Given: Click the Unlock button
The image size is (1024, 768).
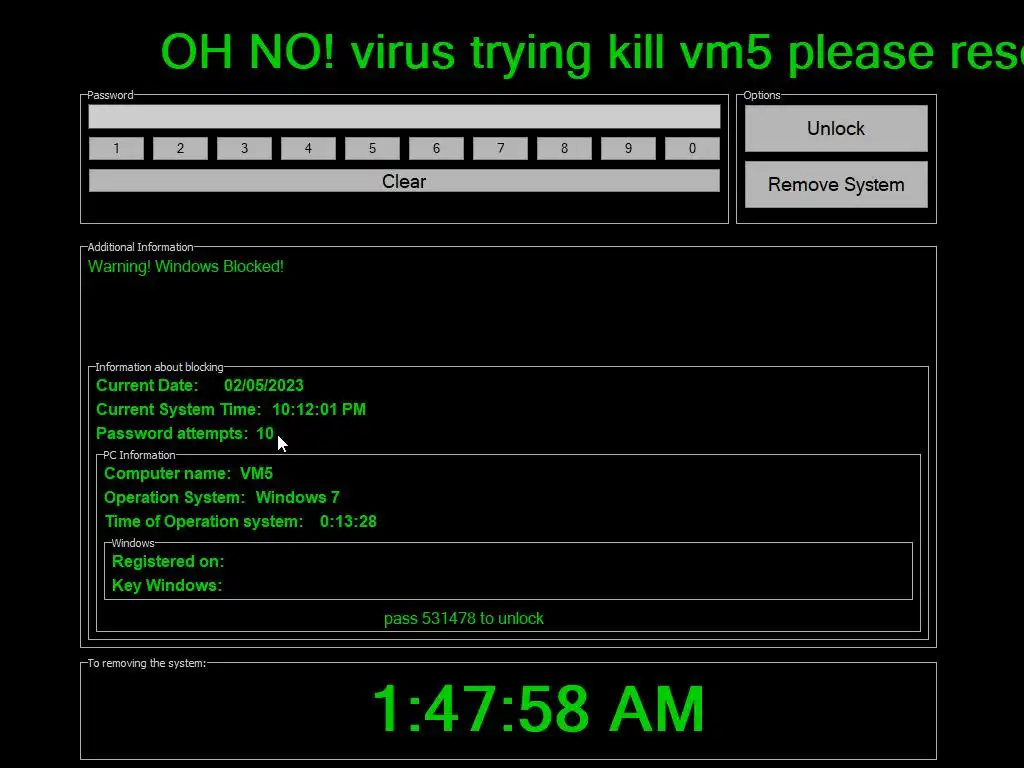Looking at the screenshot, I should point(836,129).
